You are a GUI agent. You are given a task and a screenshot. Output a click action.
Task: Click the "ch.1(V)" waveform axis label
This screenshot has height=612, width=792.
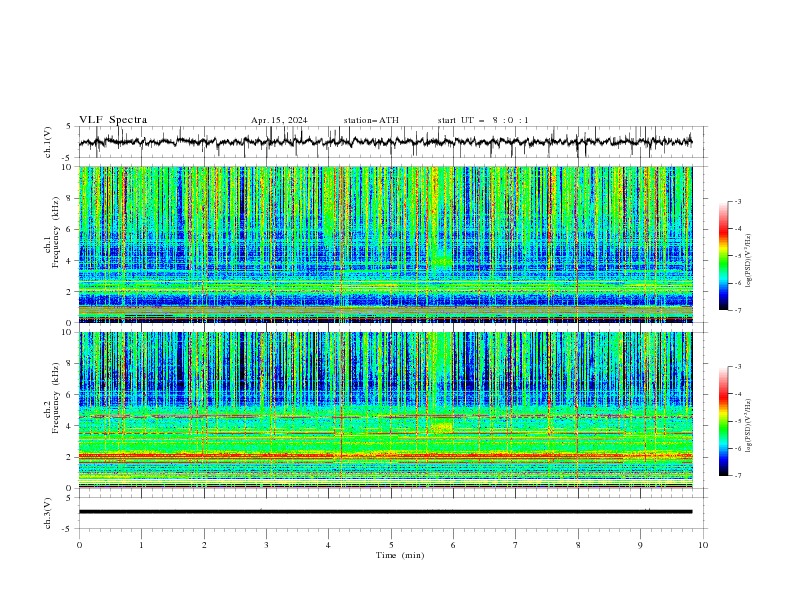click(x=48, y=142)
